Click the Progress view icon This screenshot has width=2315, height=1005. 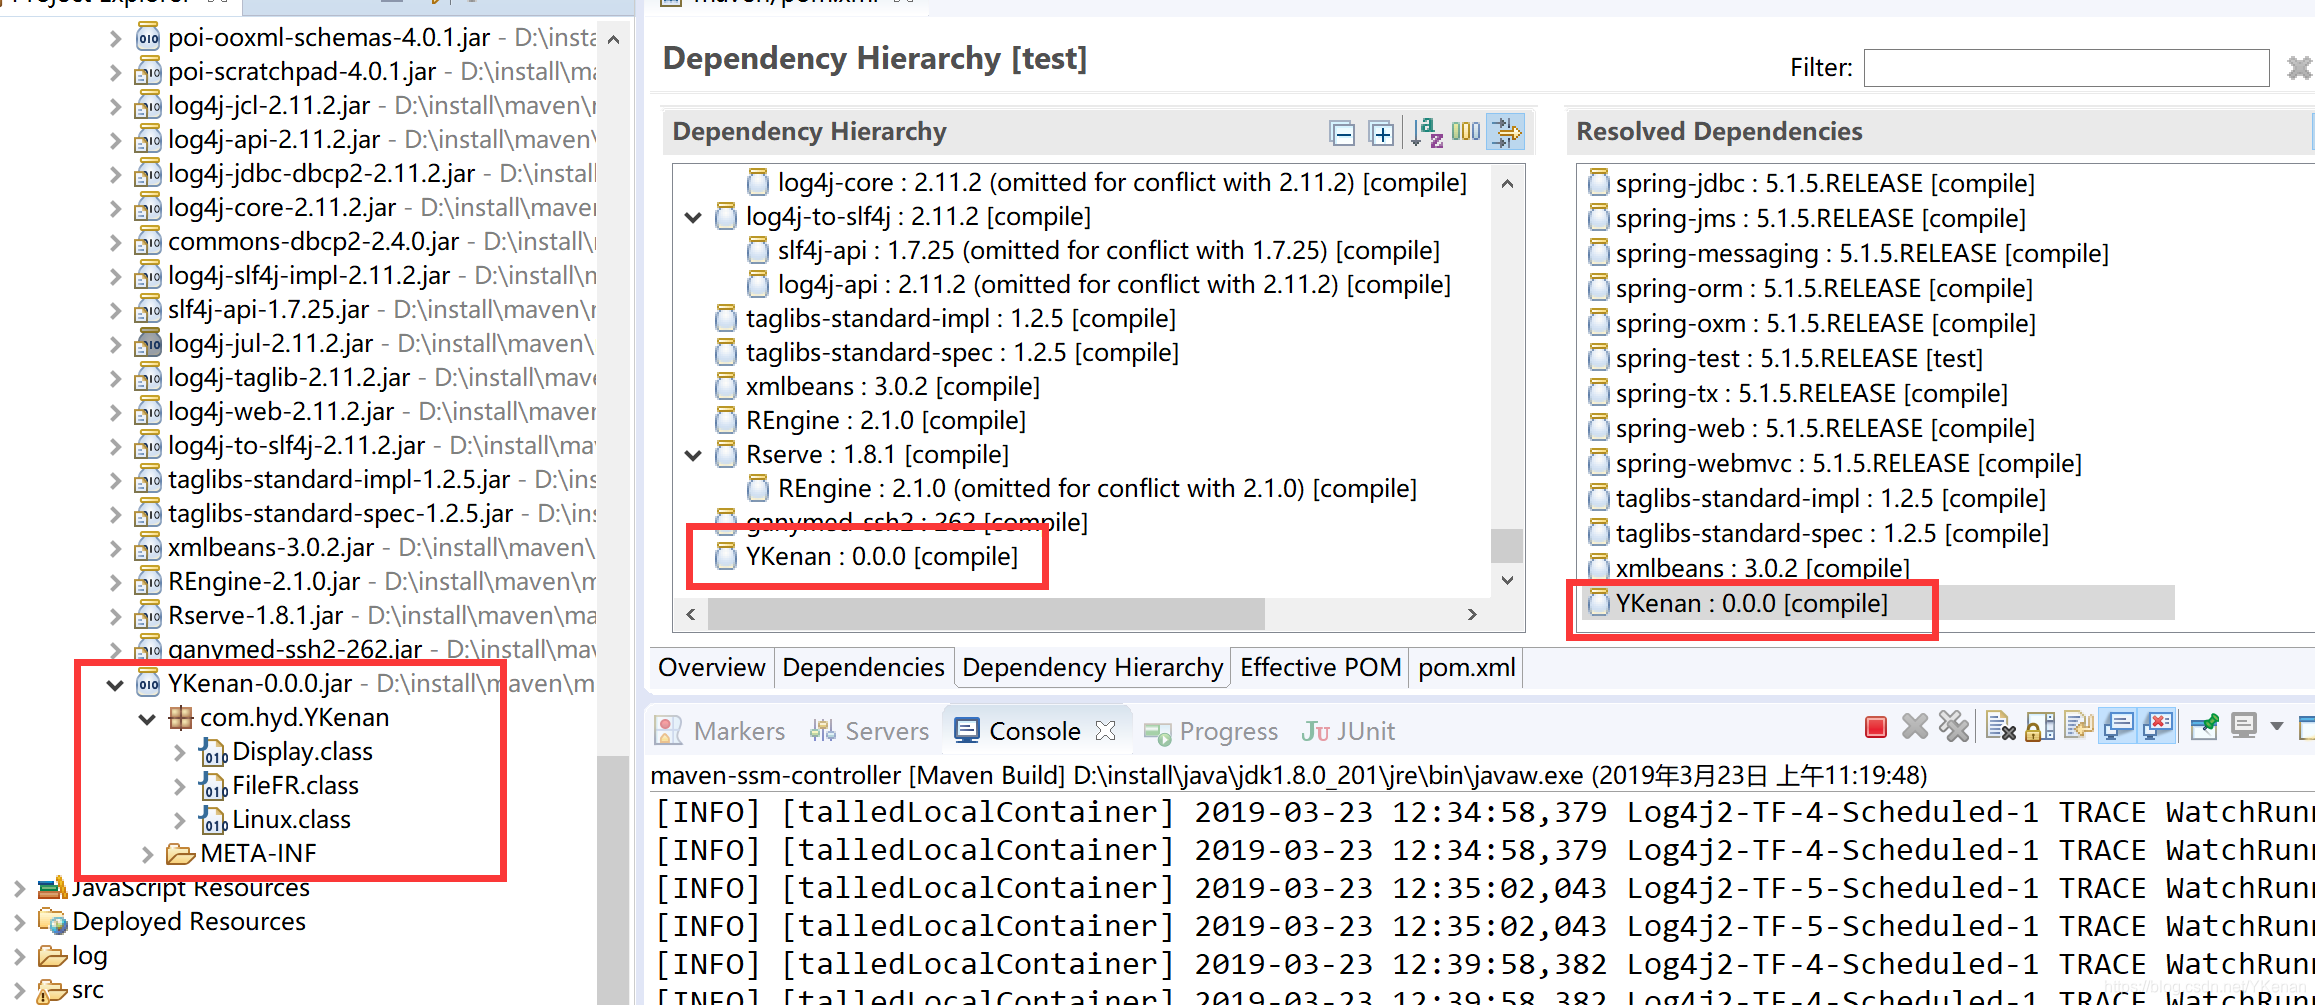click(1158, 733)
